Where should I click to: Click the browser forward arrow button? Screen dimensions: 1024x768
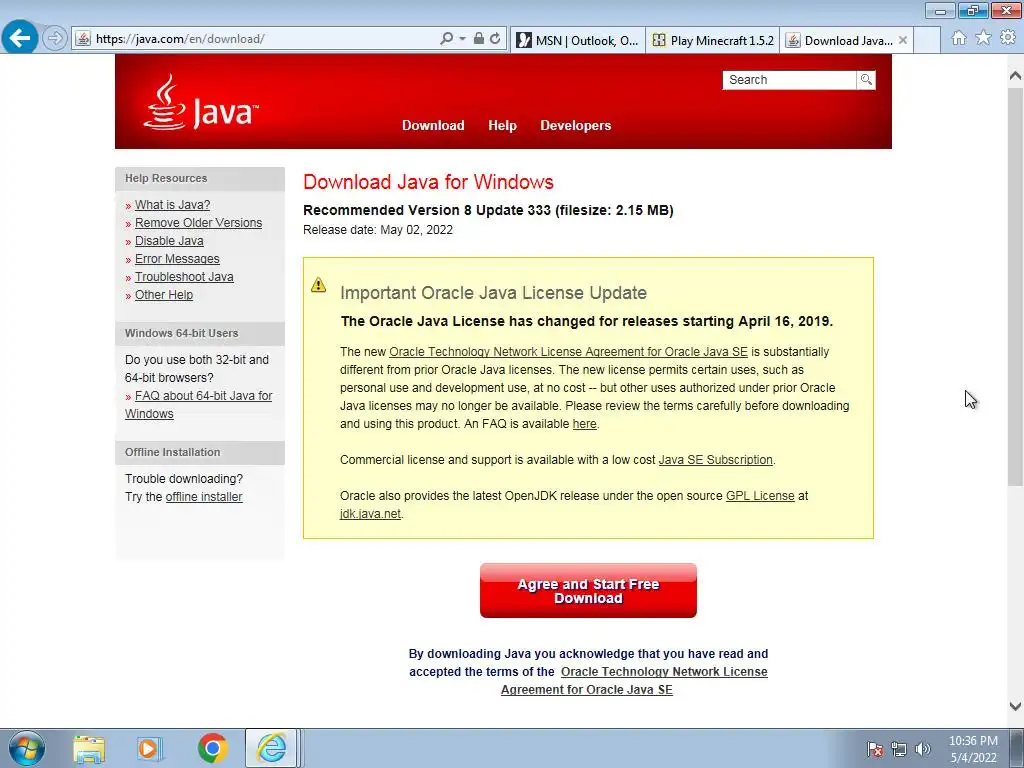(x=56, y=39)
